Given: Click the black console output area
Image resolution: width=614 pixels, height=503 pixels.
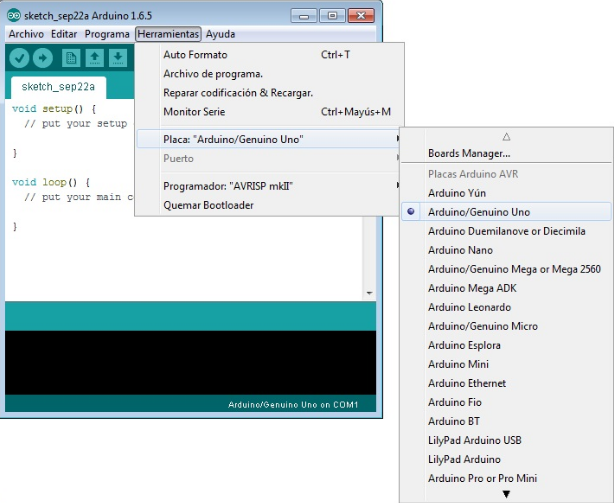Looking at the screenshot, I should pos(190,362).
